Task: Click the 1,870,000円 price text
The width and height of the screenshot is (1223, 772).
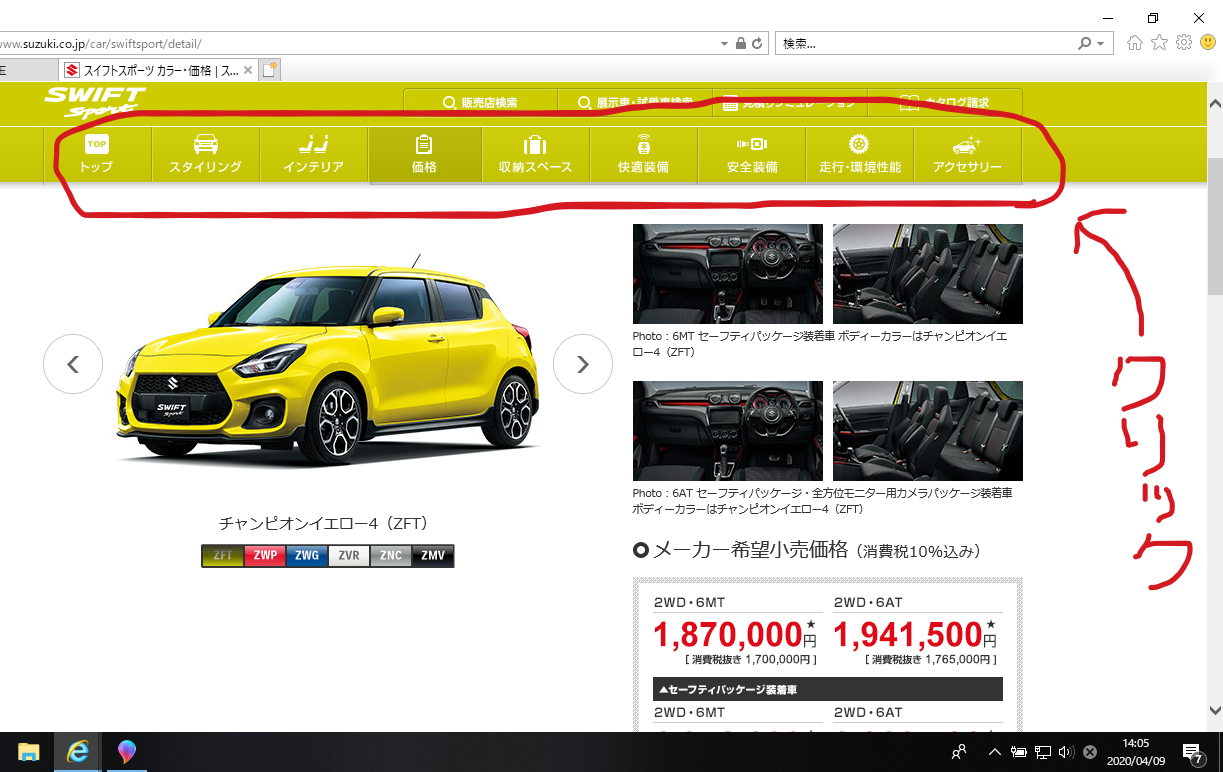Action: [x=735, y=634]
